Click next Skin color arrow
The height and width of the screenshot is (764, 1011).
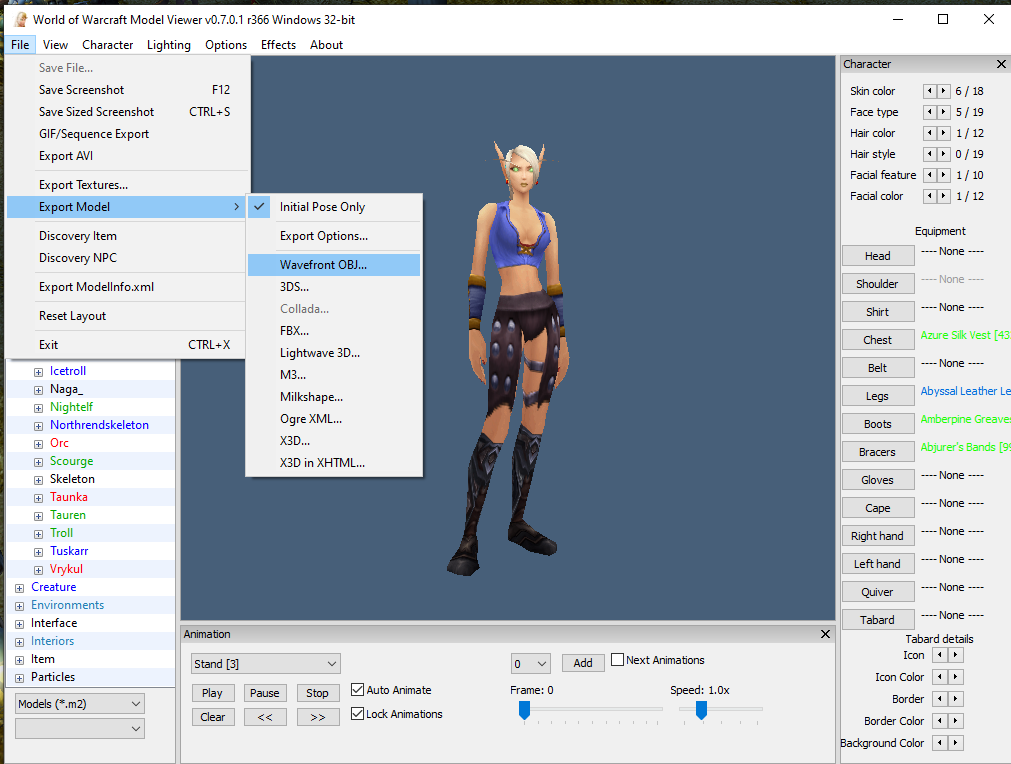943,91
